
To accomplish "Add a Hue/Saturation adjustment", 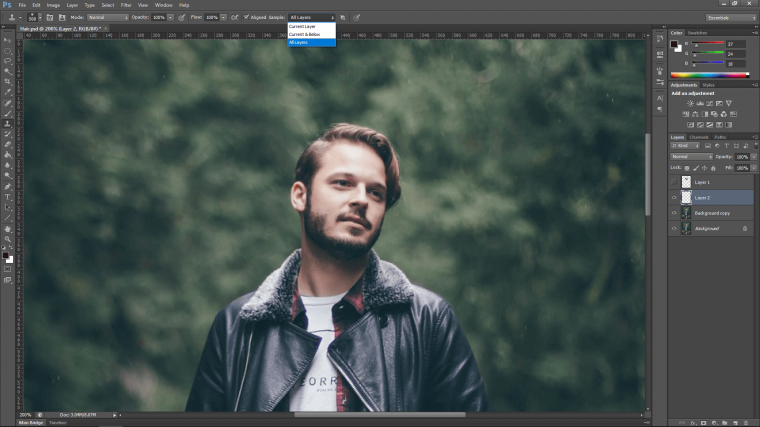I will [x=685, y=114].
